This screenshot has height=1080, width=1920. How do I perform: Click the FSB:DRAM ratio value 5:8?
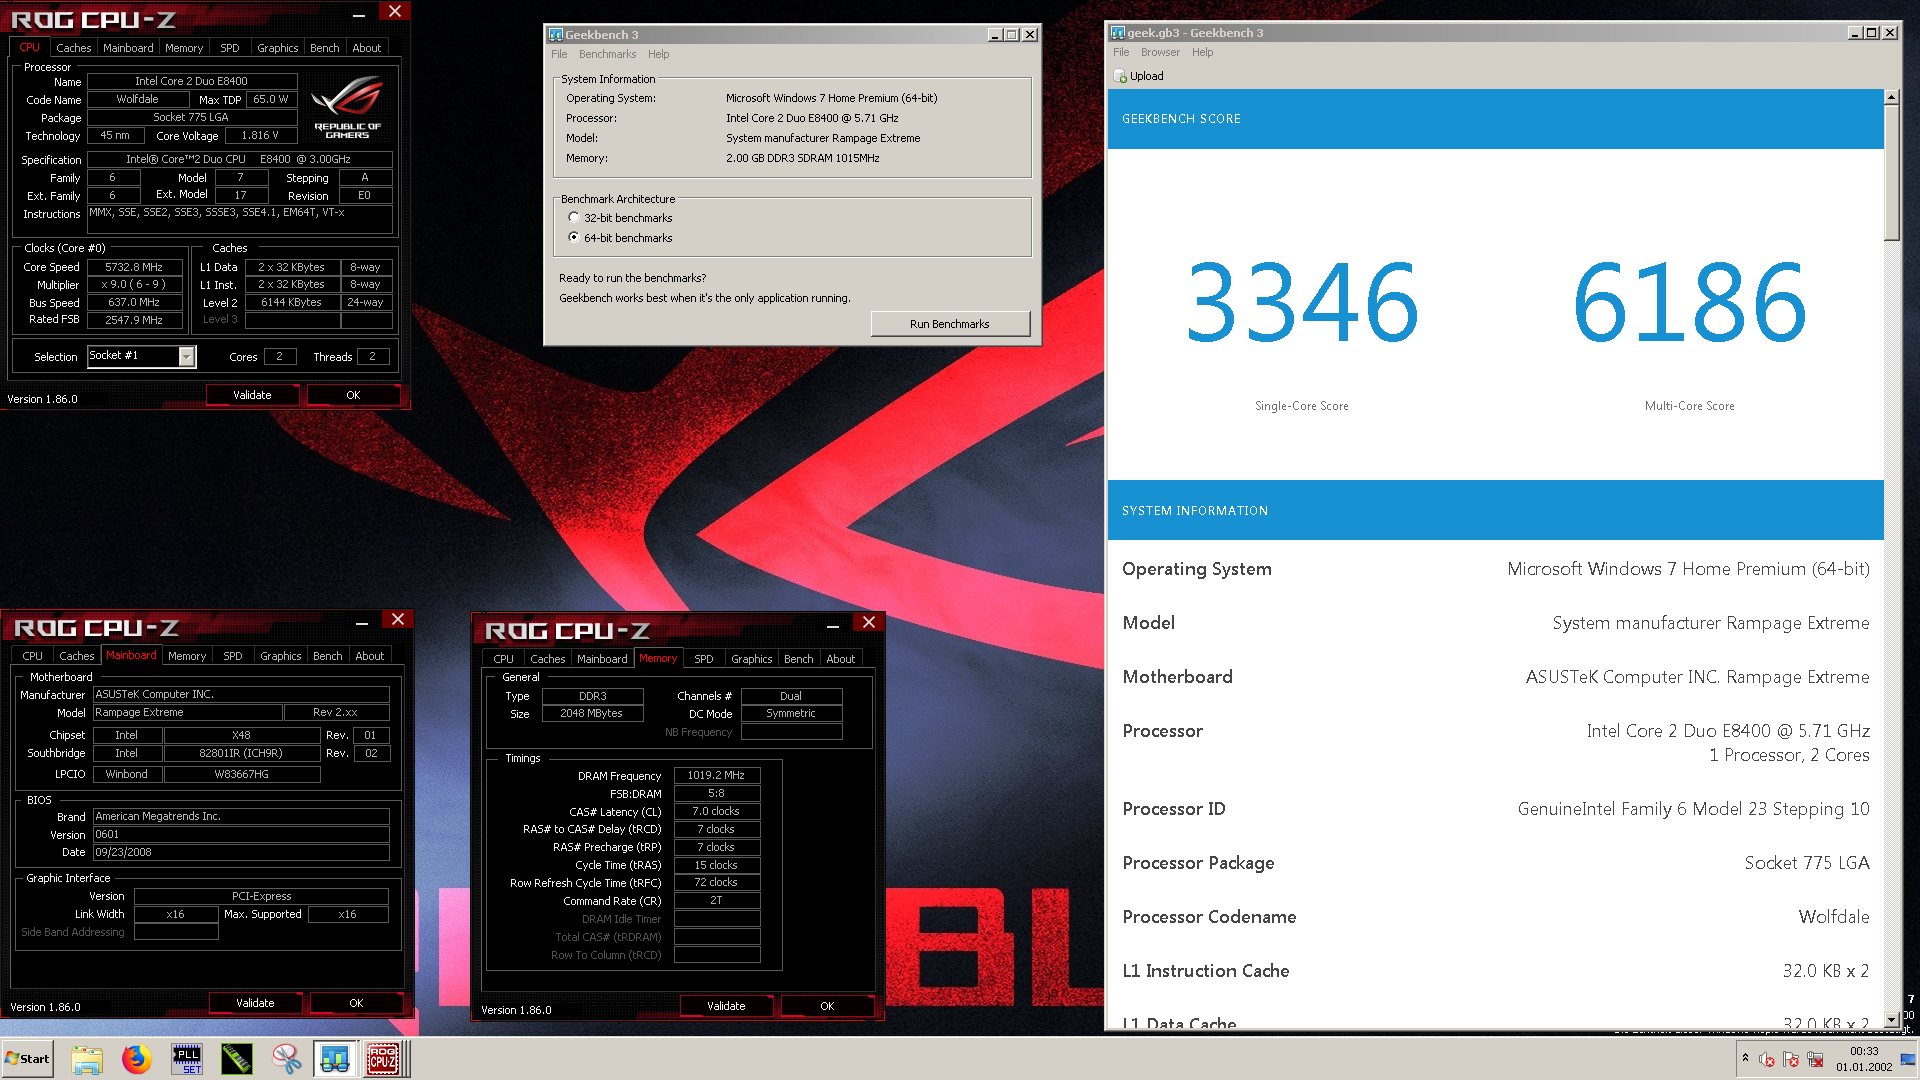(x=716, y=793)
